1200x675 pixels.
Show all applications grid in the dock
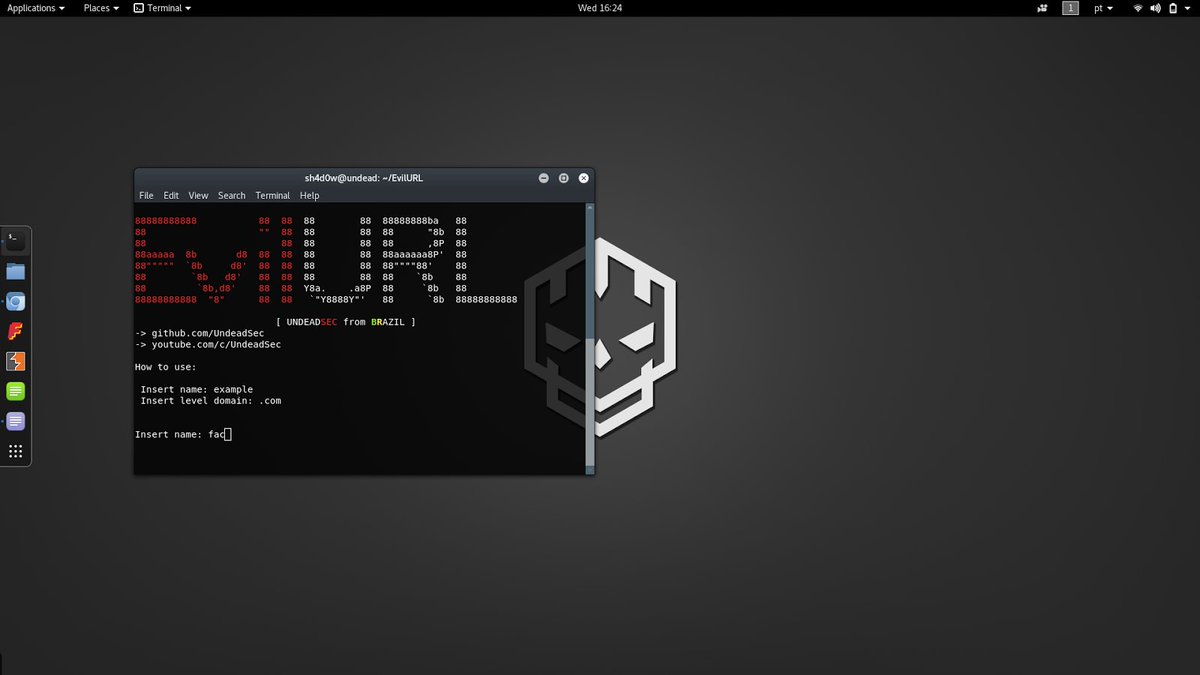pos(15,451)
